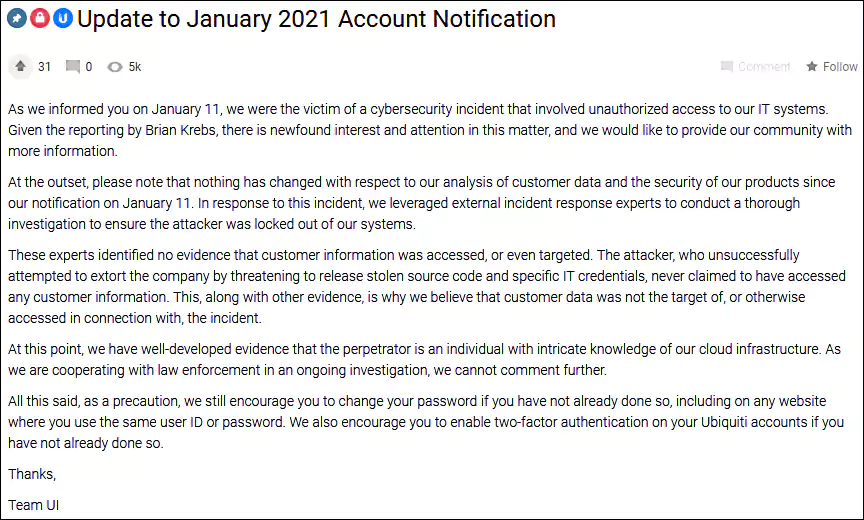Viewport: 864px width, 520px height.
Task: Click the greyed comment icon at right
Action: click(x=727, y=67)
